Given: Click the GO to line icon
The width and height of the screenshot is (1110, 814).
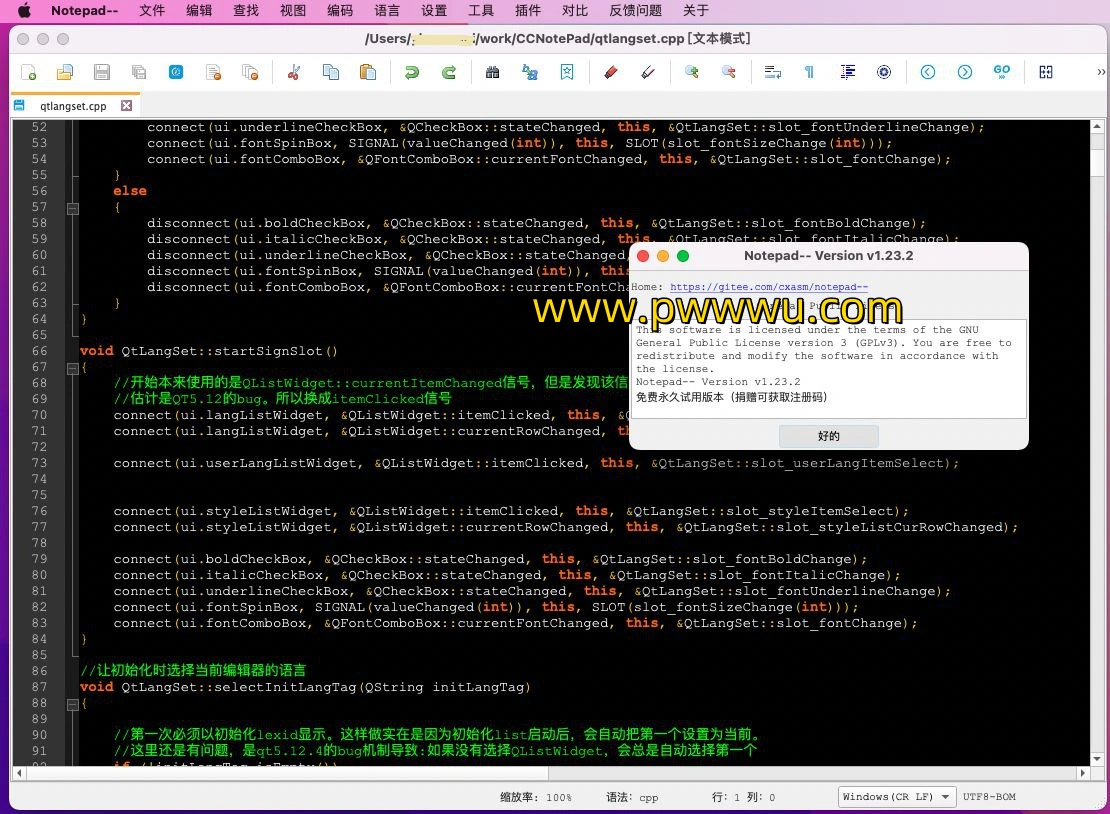Looking at the screenshot, I should click(1002, 72).
